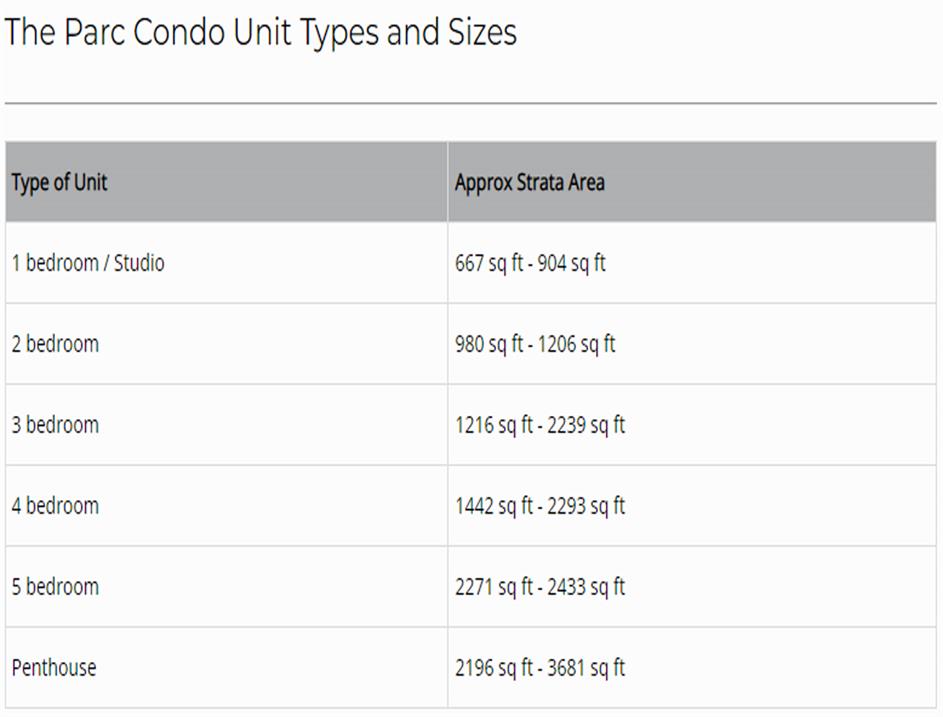The height and width of the screenshot is (717, 943).
Task: Select the '1442 sq ft' area value
Action: tap(494, 506)
